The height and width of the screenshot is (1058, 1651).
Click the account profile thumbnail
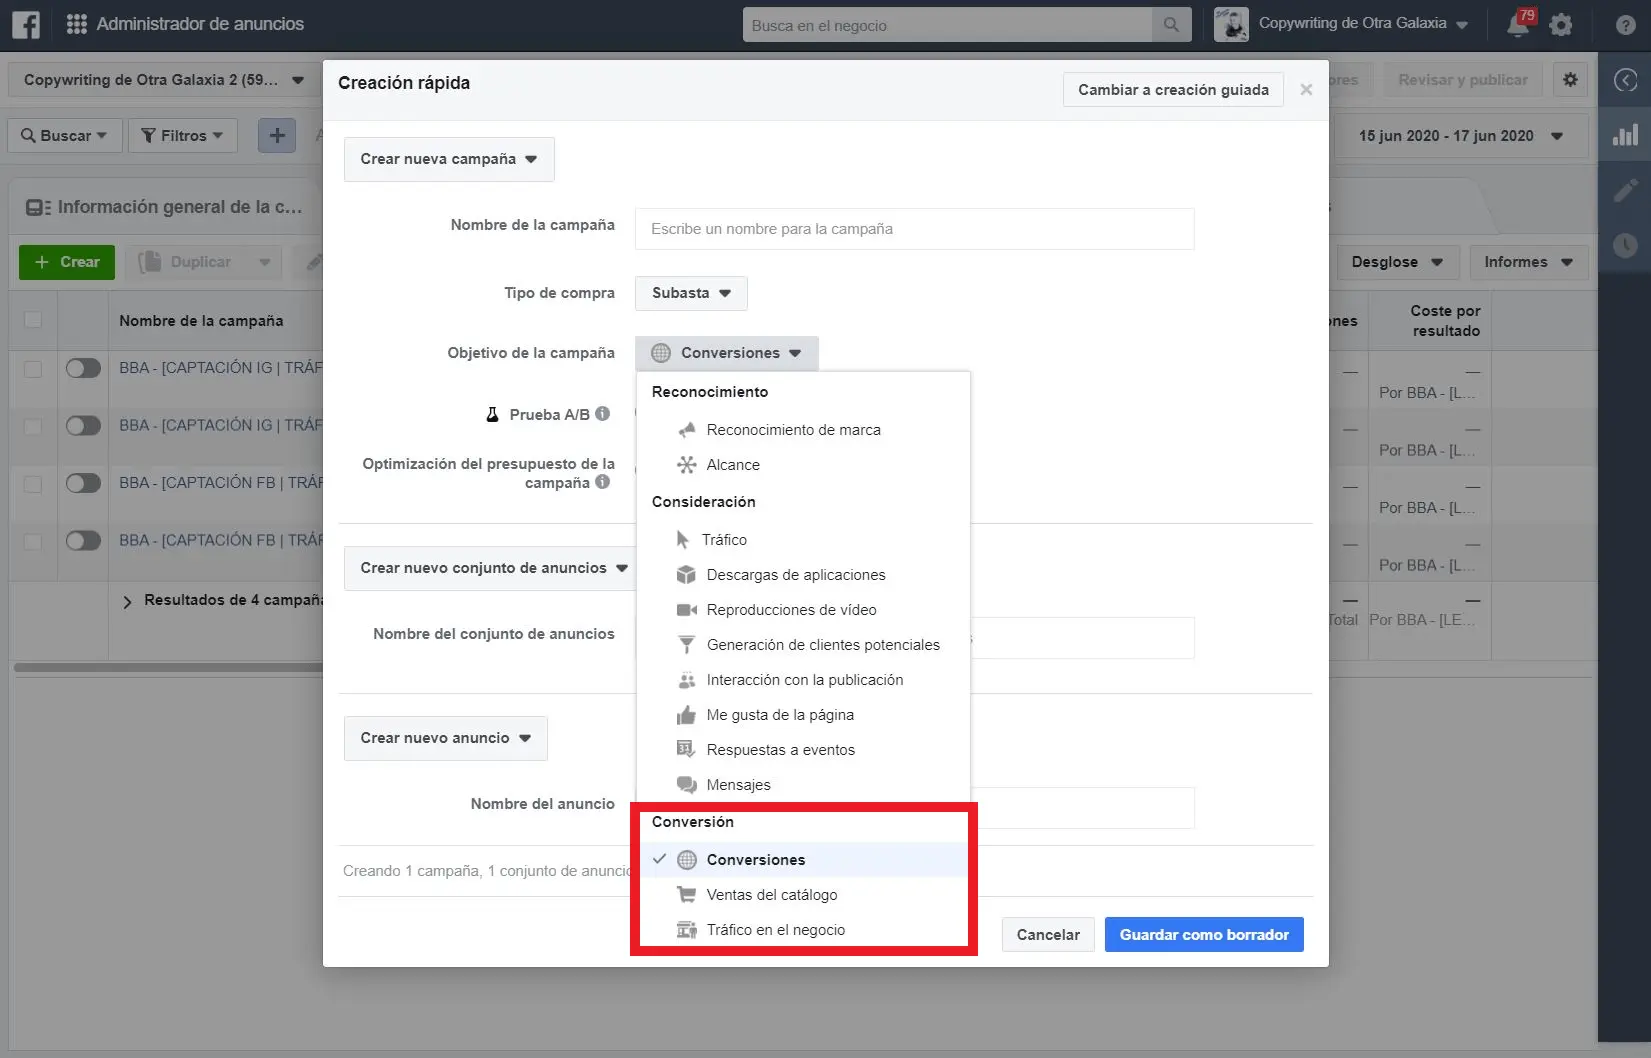click(x=1231, y=25)
